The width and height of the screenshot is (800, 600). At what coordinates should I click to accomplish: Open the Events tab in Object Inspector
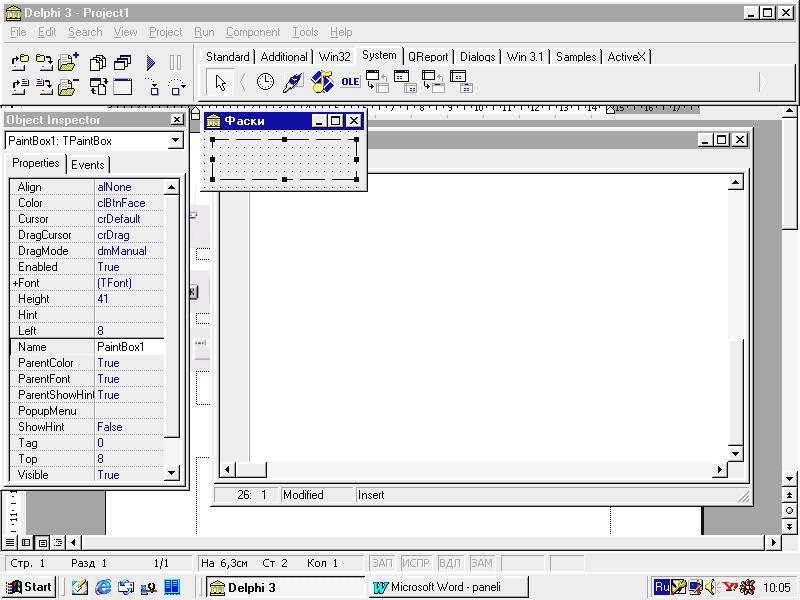coord(88,165)
